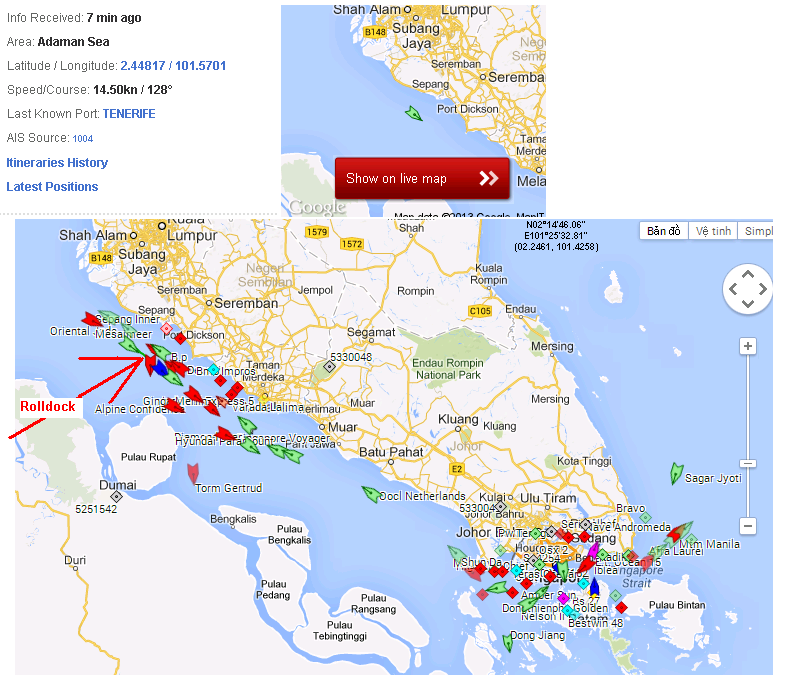Click the Bravo green diamond marker
The image size is (795, 679).
click(645, 518)
